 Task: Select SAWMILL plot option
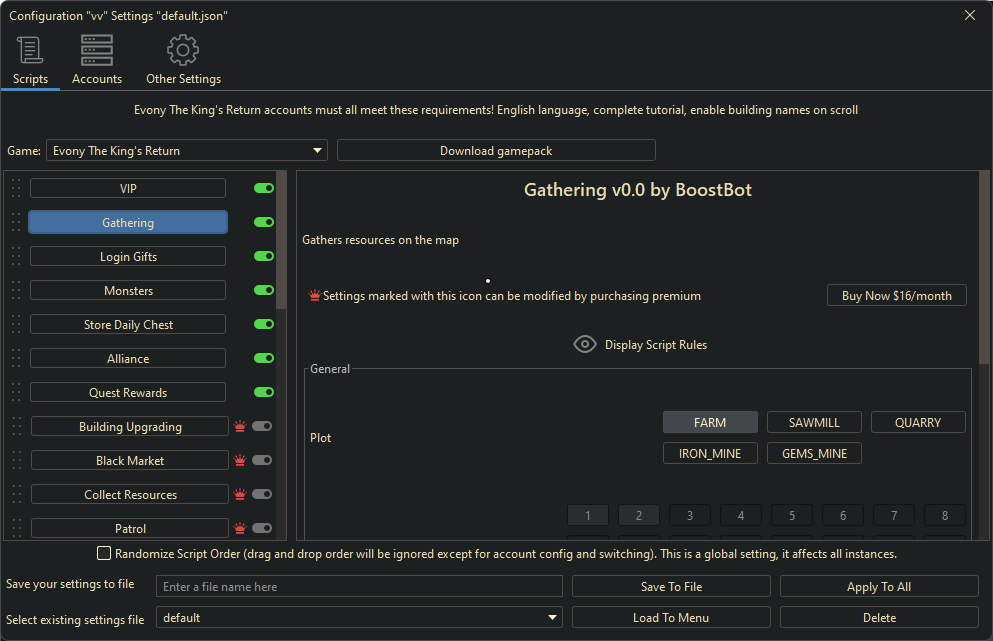tap(814, 422)
